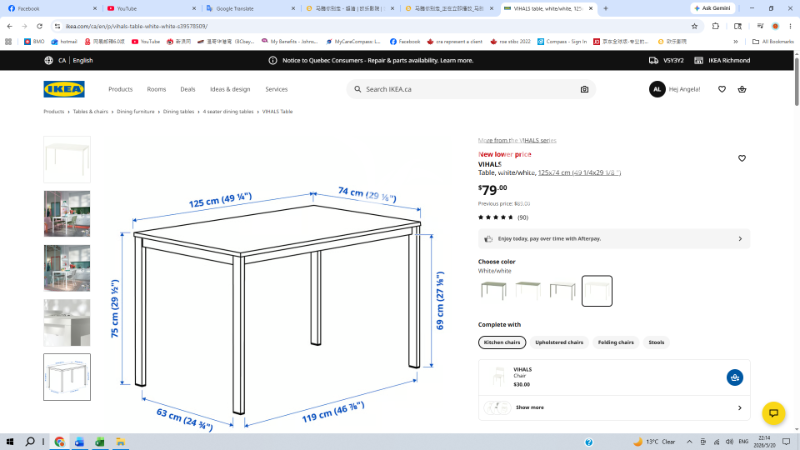Open the taskbar search icon
This screenshot has height=450, width=800.
(30, 441)
